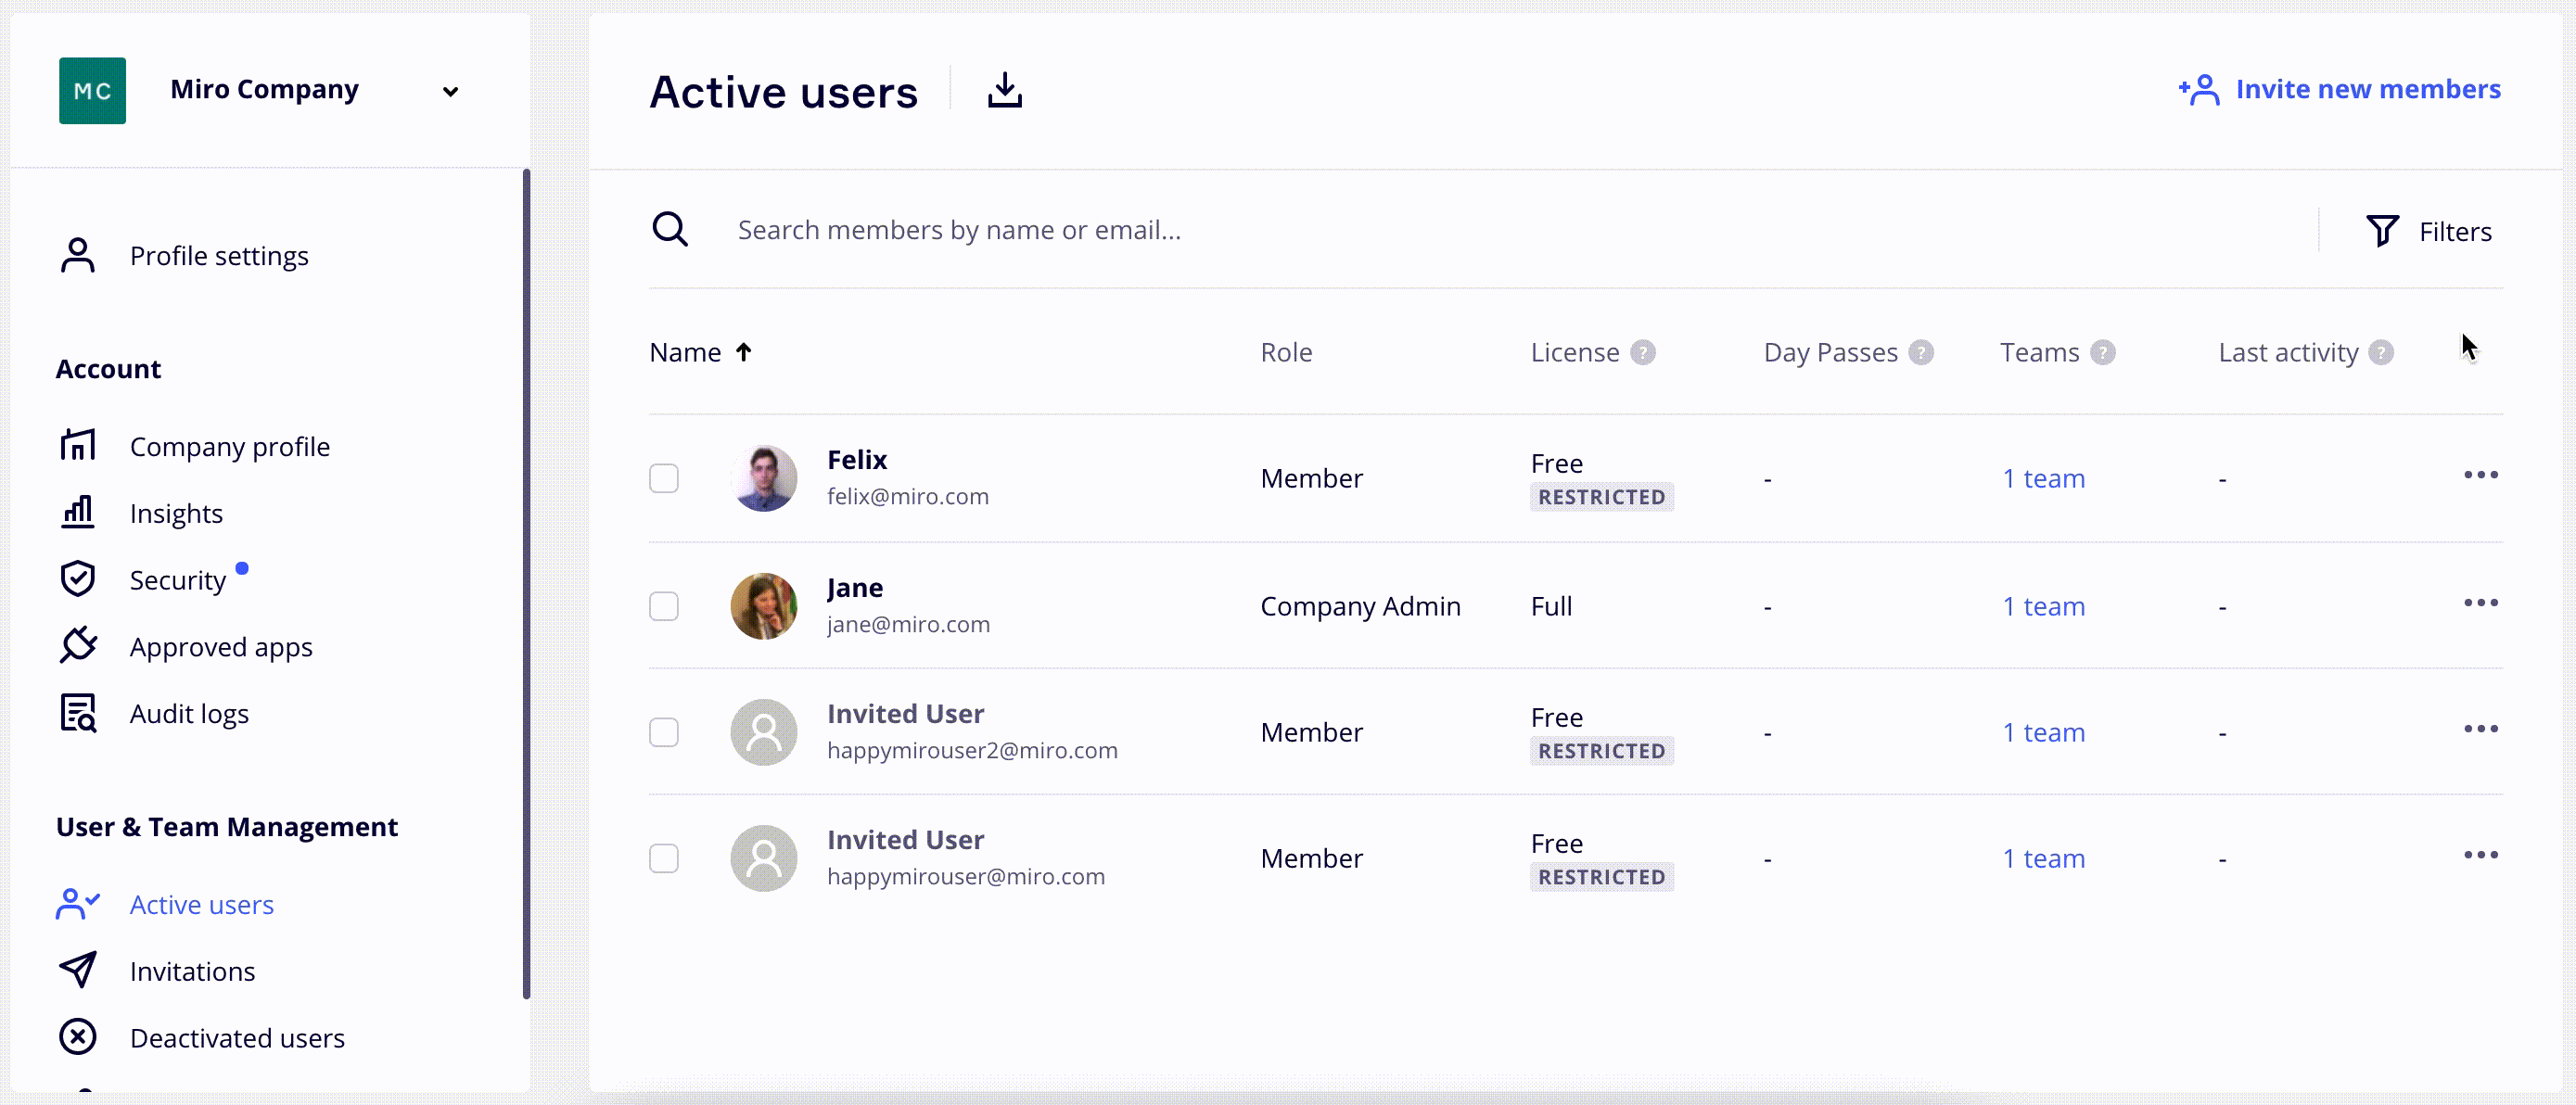Open Company profile page

(x=230, y=446)
